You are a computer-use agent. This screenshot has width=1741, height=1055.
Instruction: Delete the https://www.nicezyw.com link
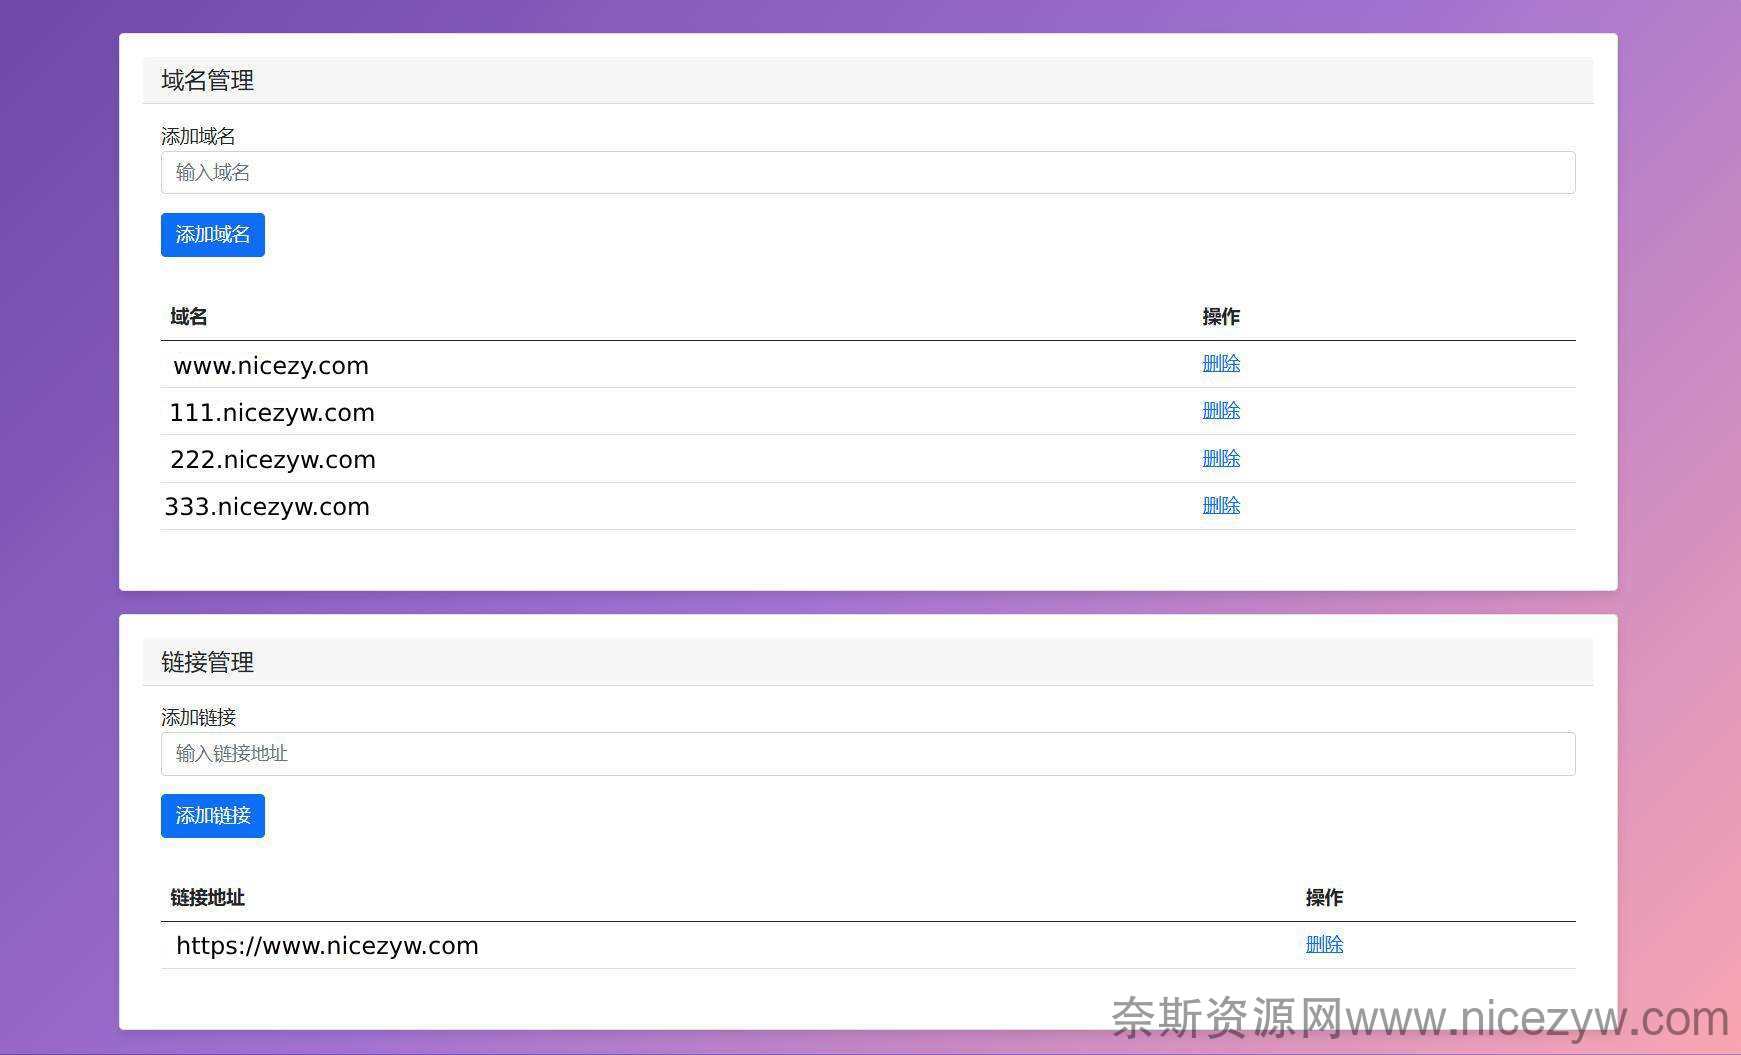(1323, 945)
